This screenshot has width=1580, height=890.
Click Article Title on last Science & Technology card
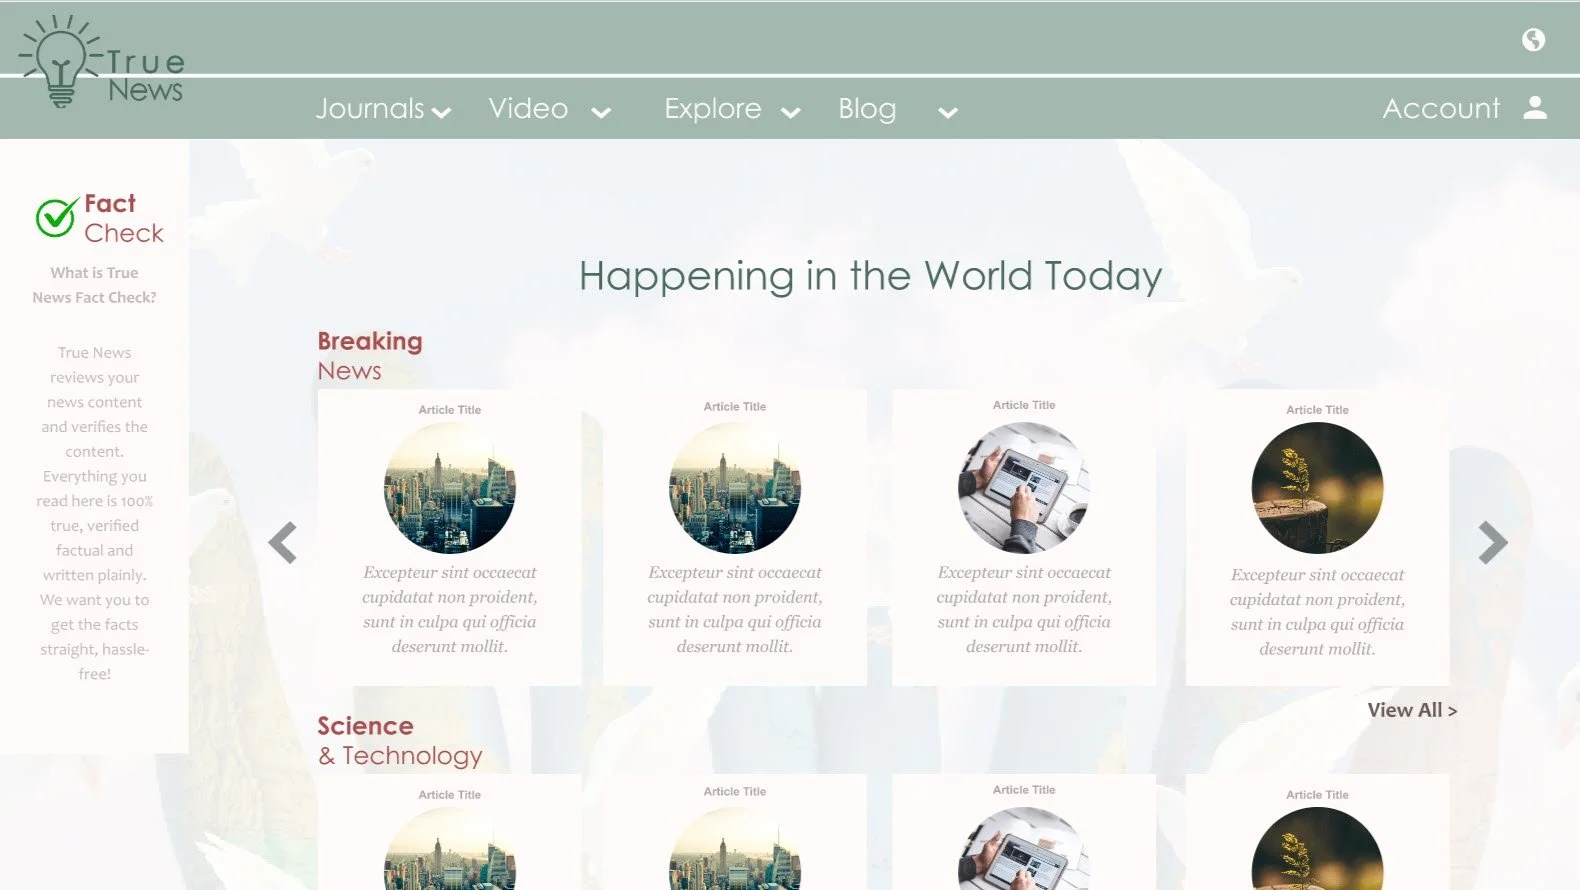pyautogui.click(x=1317, y=795)
